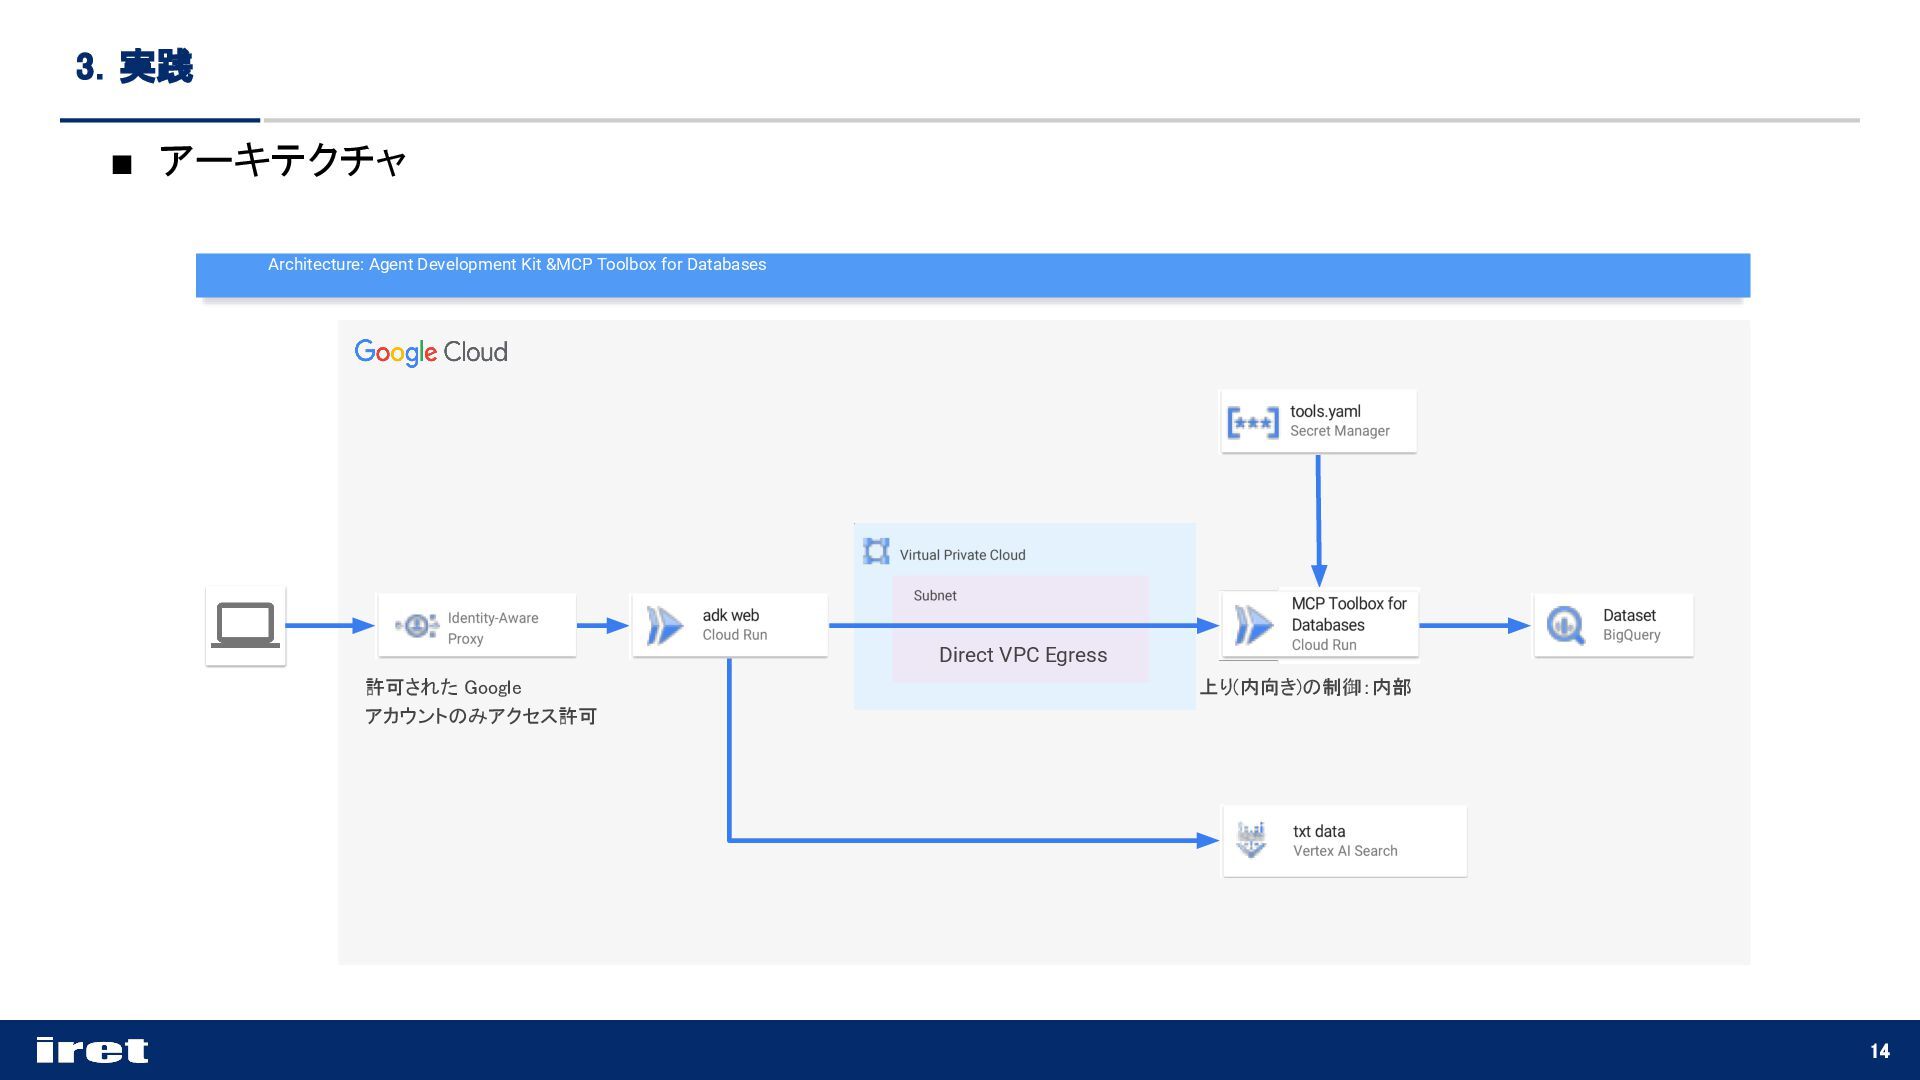
Task: Click the 'アーキテクチャ' heading
Action: click(282, 160)
